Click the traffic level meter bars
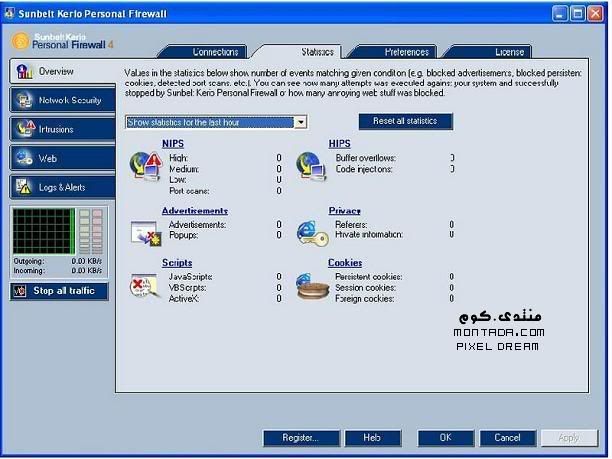Screen dimensions: 612x459 [x=91, y=231]
